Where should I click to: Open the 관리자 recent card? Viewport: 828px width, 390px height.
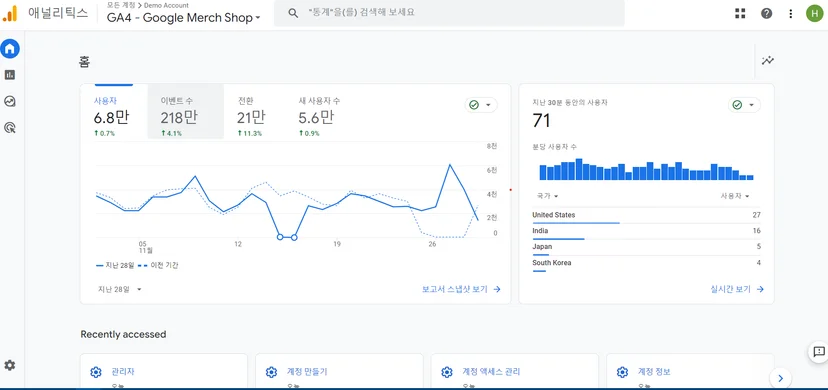click(164, 372)
